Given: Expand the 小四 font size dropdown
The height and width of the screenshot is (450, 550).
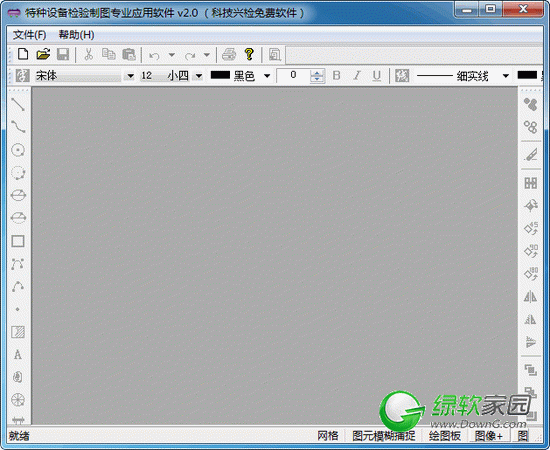Looking at the screenshot, I should [x=199, y=76].
